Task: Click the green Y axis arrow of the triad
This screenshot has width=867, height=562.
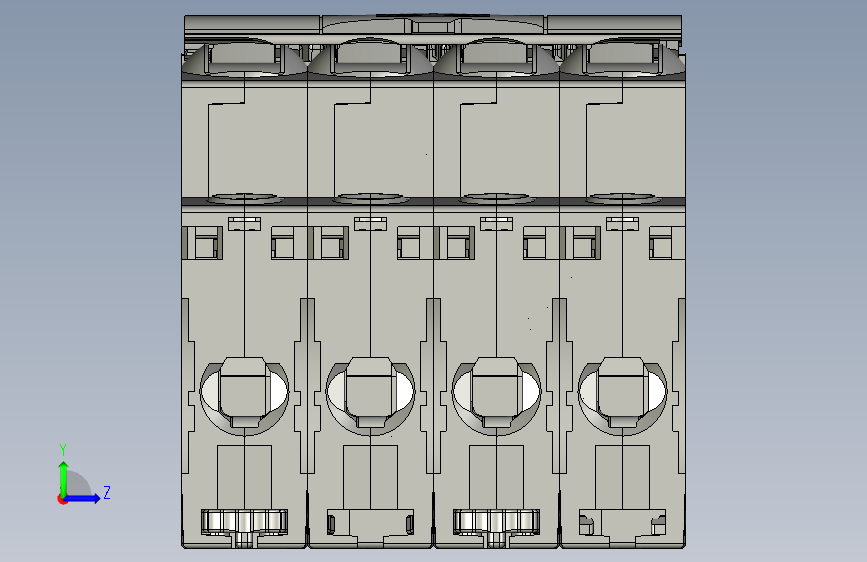Action: (x=64, y=478)
